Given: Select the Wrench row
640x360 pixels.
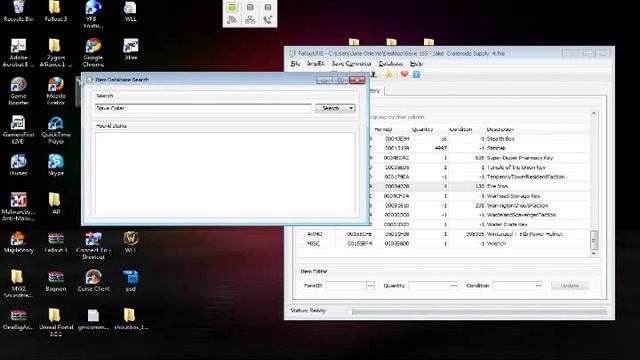Looking at the screenshot, I should (x=443, y=244).
